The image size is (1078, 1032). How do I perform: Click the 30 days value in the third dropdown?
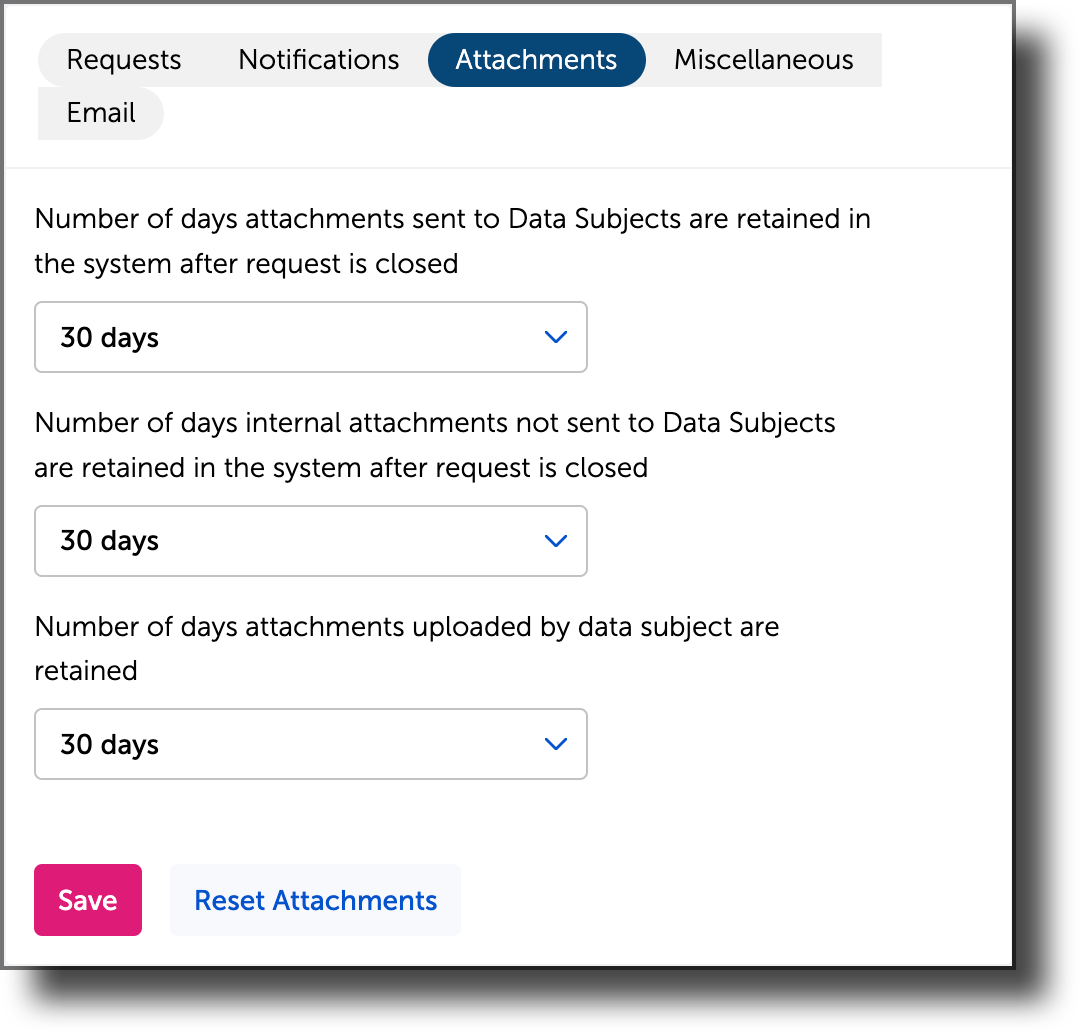click(108, 744)
